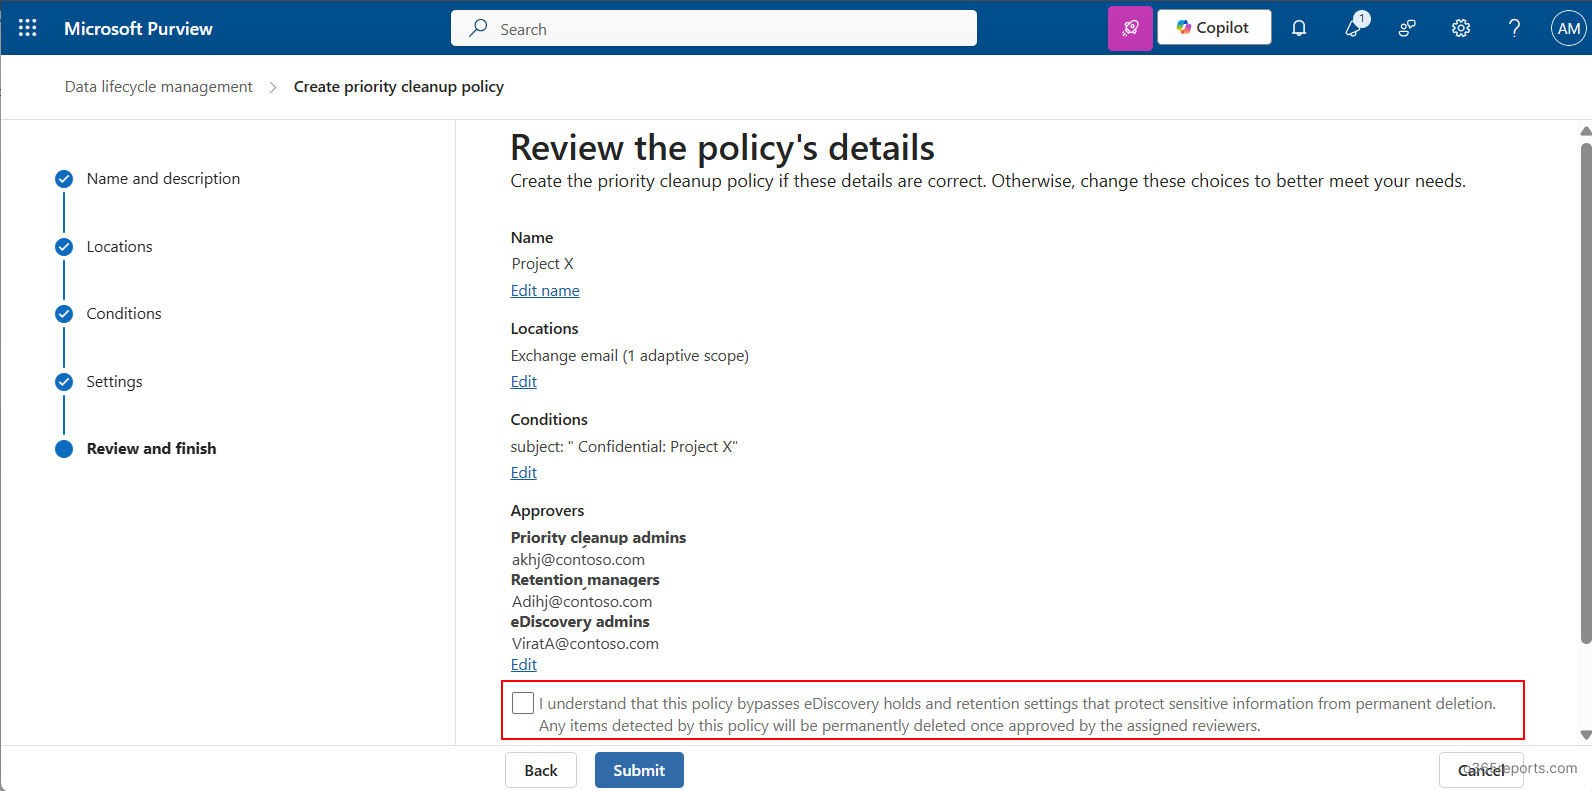
Task: Open the help question mark icon
Action: 1514,28
